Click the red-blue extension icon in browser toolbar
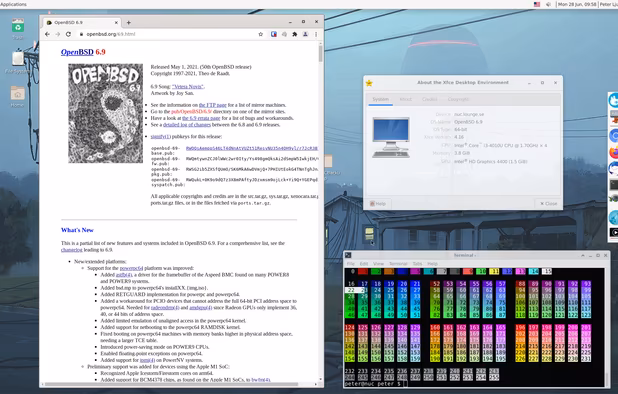 274,34
